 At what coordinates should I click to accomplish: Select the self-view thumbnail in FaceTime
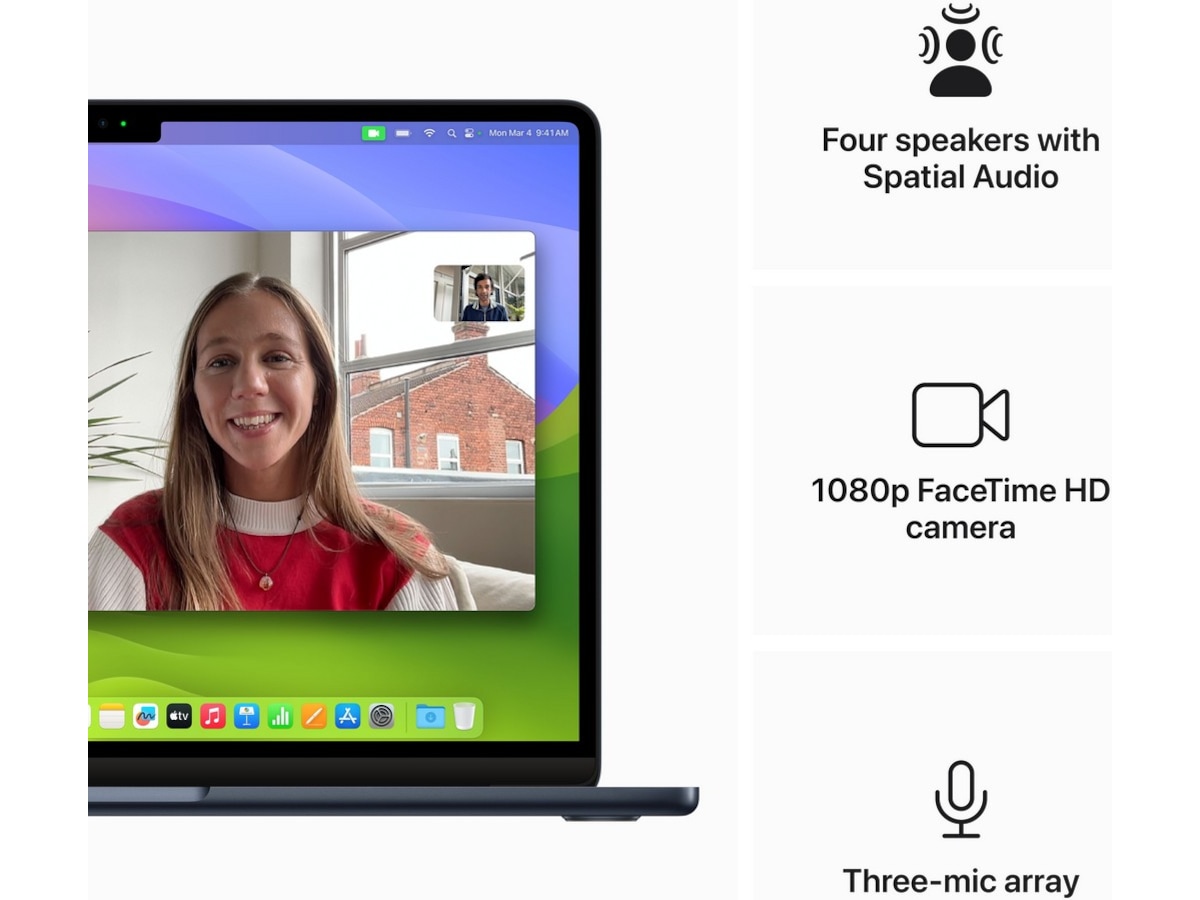click(479, 293)
